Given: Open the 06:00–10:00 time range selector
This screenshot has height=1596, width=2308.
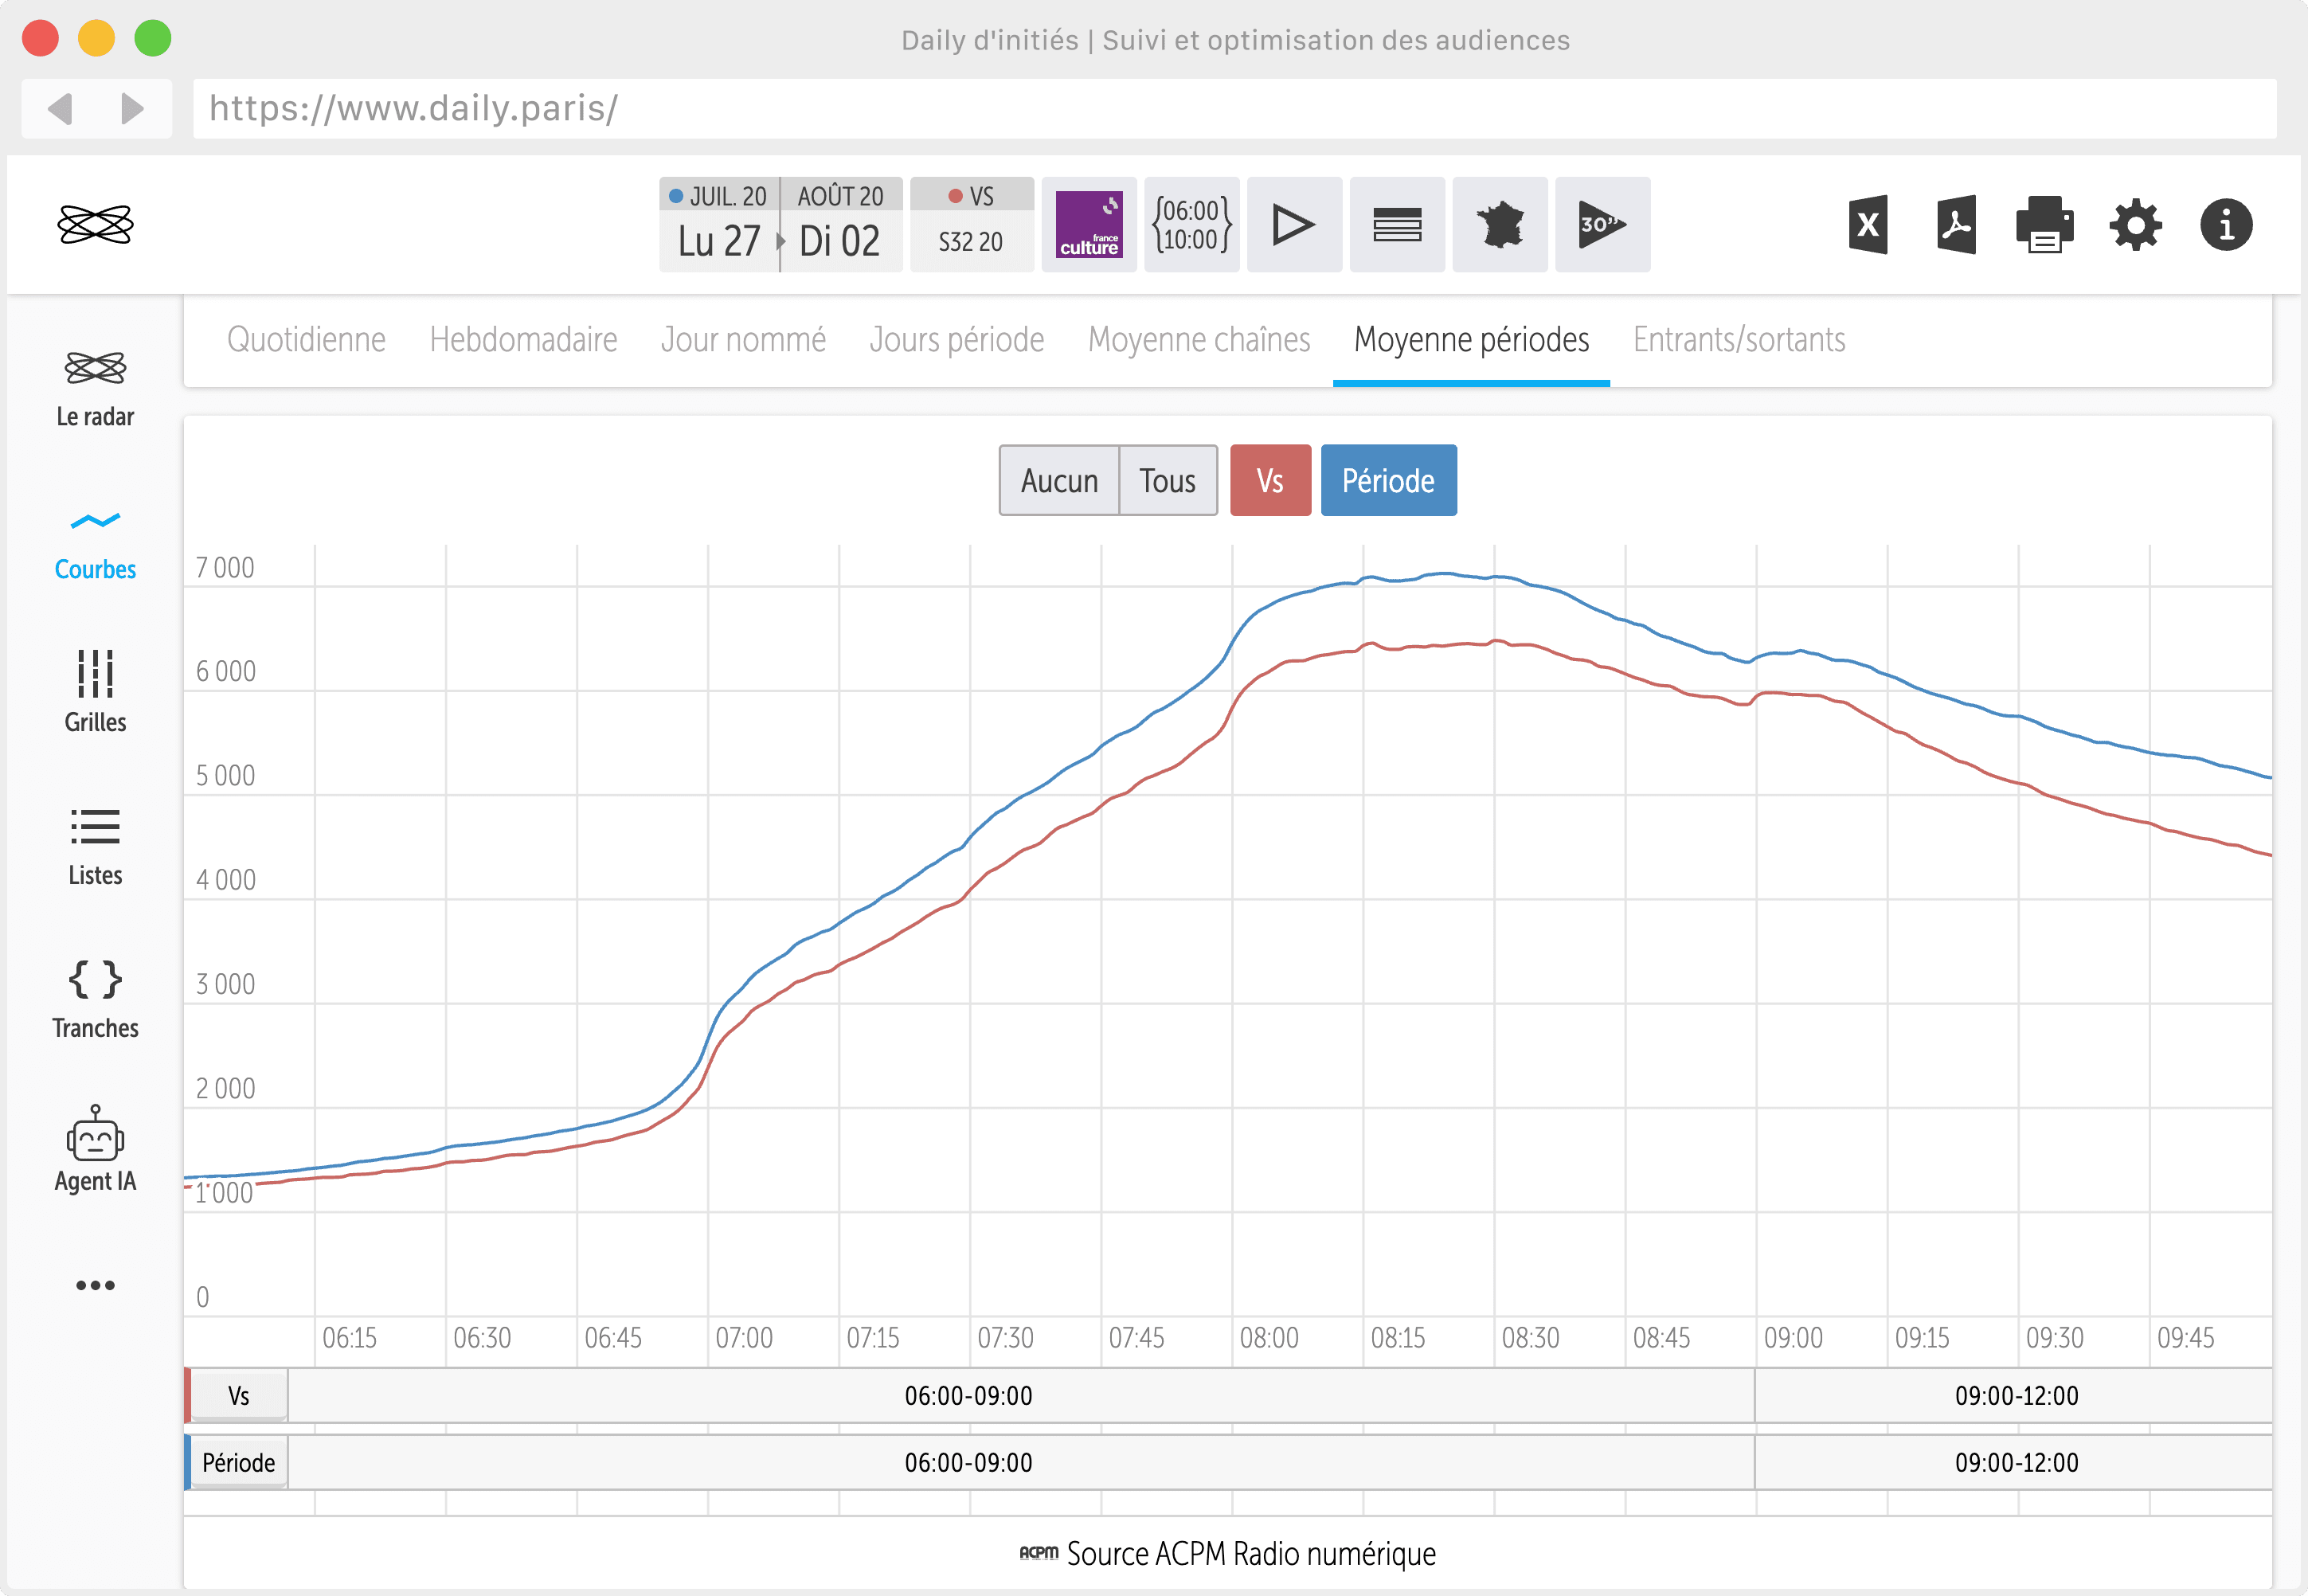Looking at the screenshot, I should click(x=1192, y=224).
